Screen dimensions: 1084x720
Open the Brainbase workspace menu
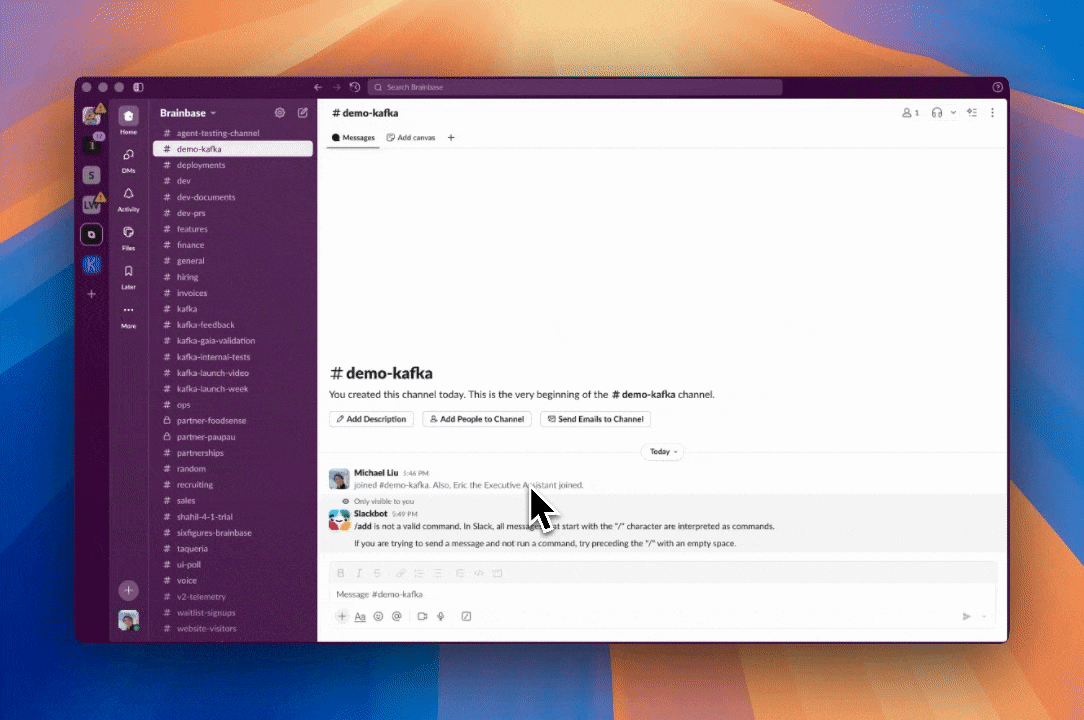185,113
